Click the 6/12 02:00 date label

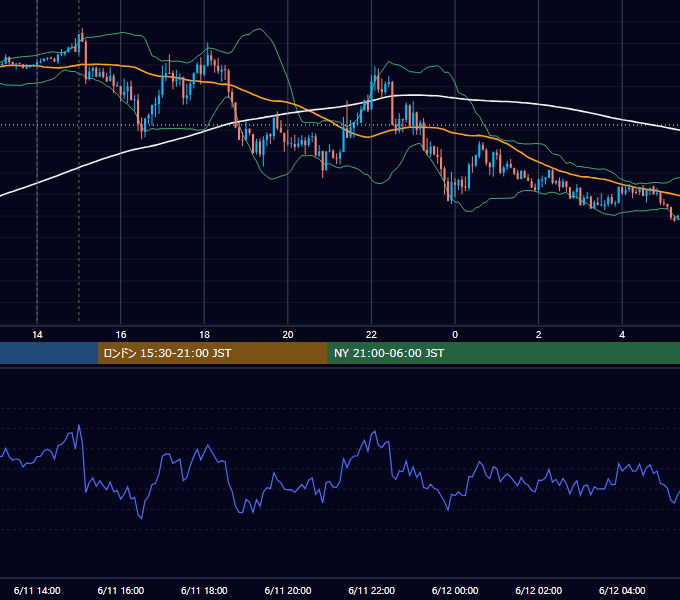[539, 590]
